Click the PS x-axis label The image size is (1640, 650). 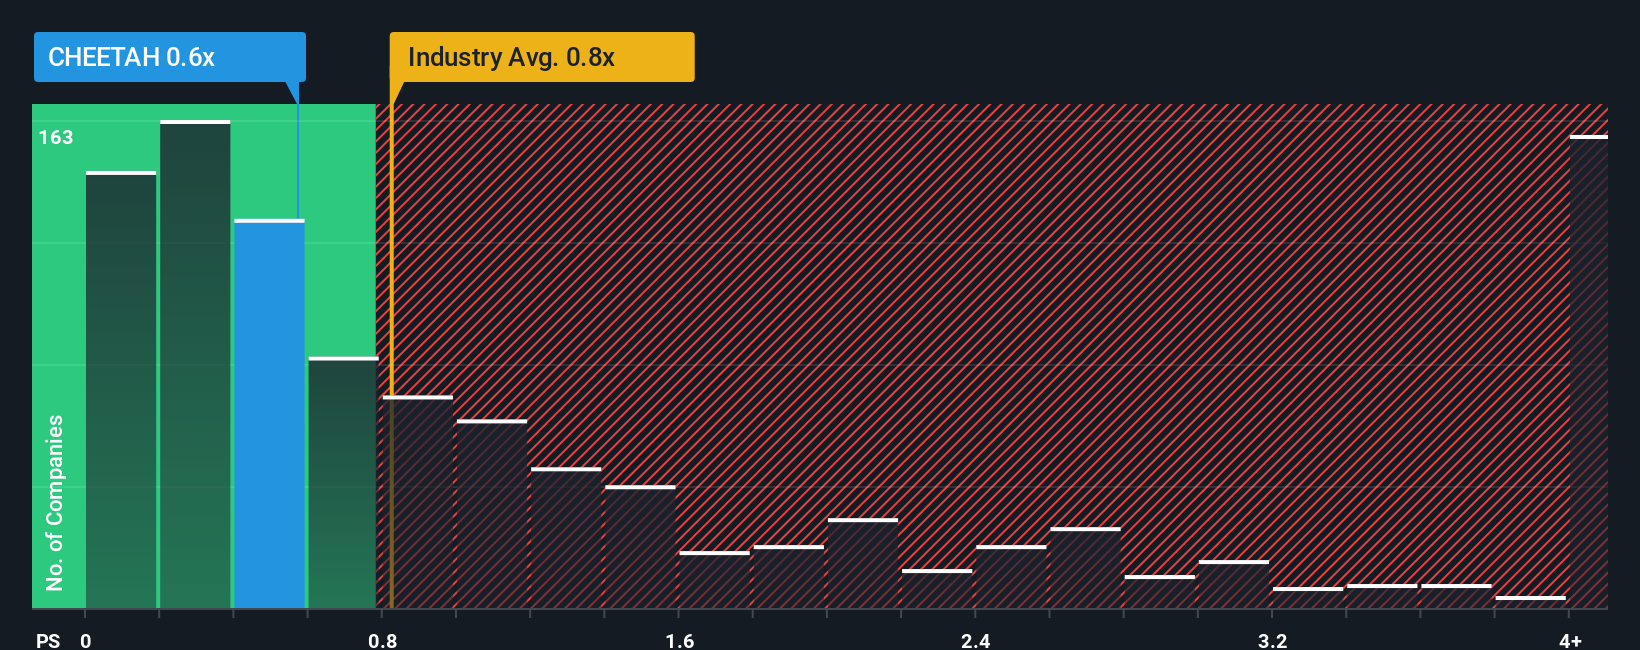(48, 640)
